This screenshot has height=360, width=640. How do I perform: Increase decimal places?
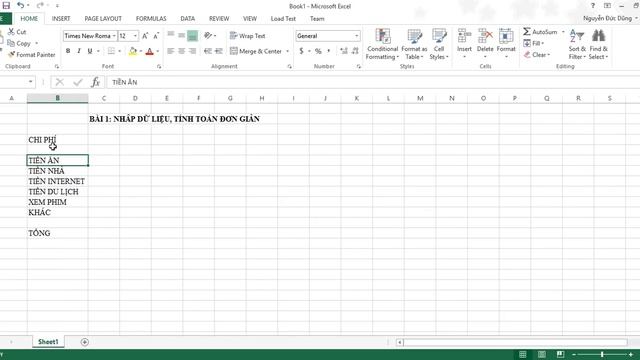(344, 51)
